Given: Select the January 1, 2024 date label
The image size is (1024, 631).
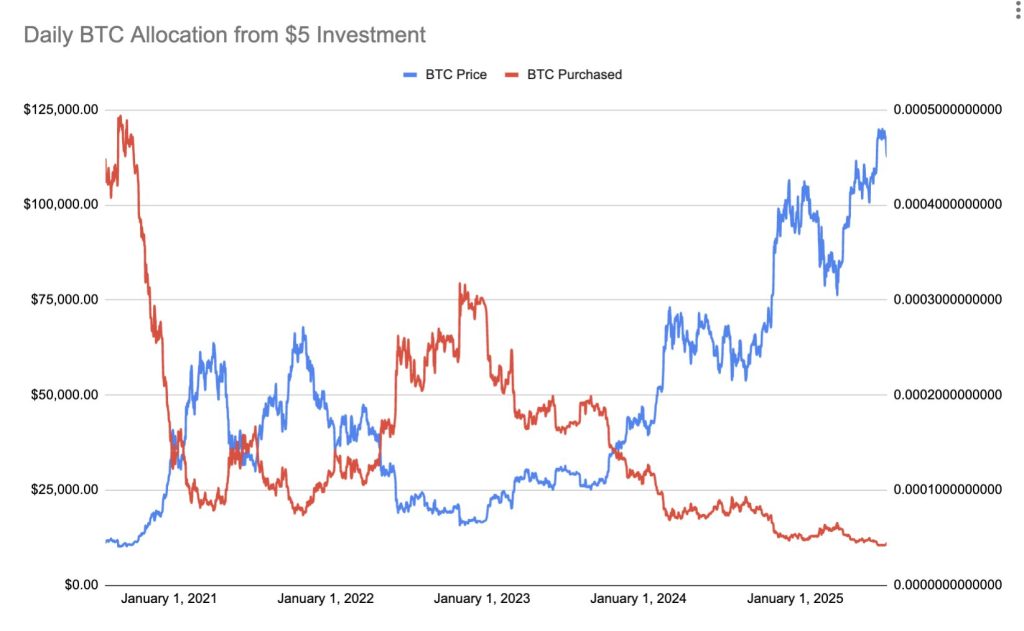Looking at the screenshot, I should point(638,600).
